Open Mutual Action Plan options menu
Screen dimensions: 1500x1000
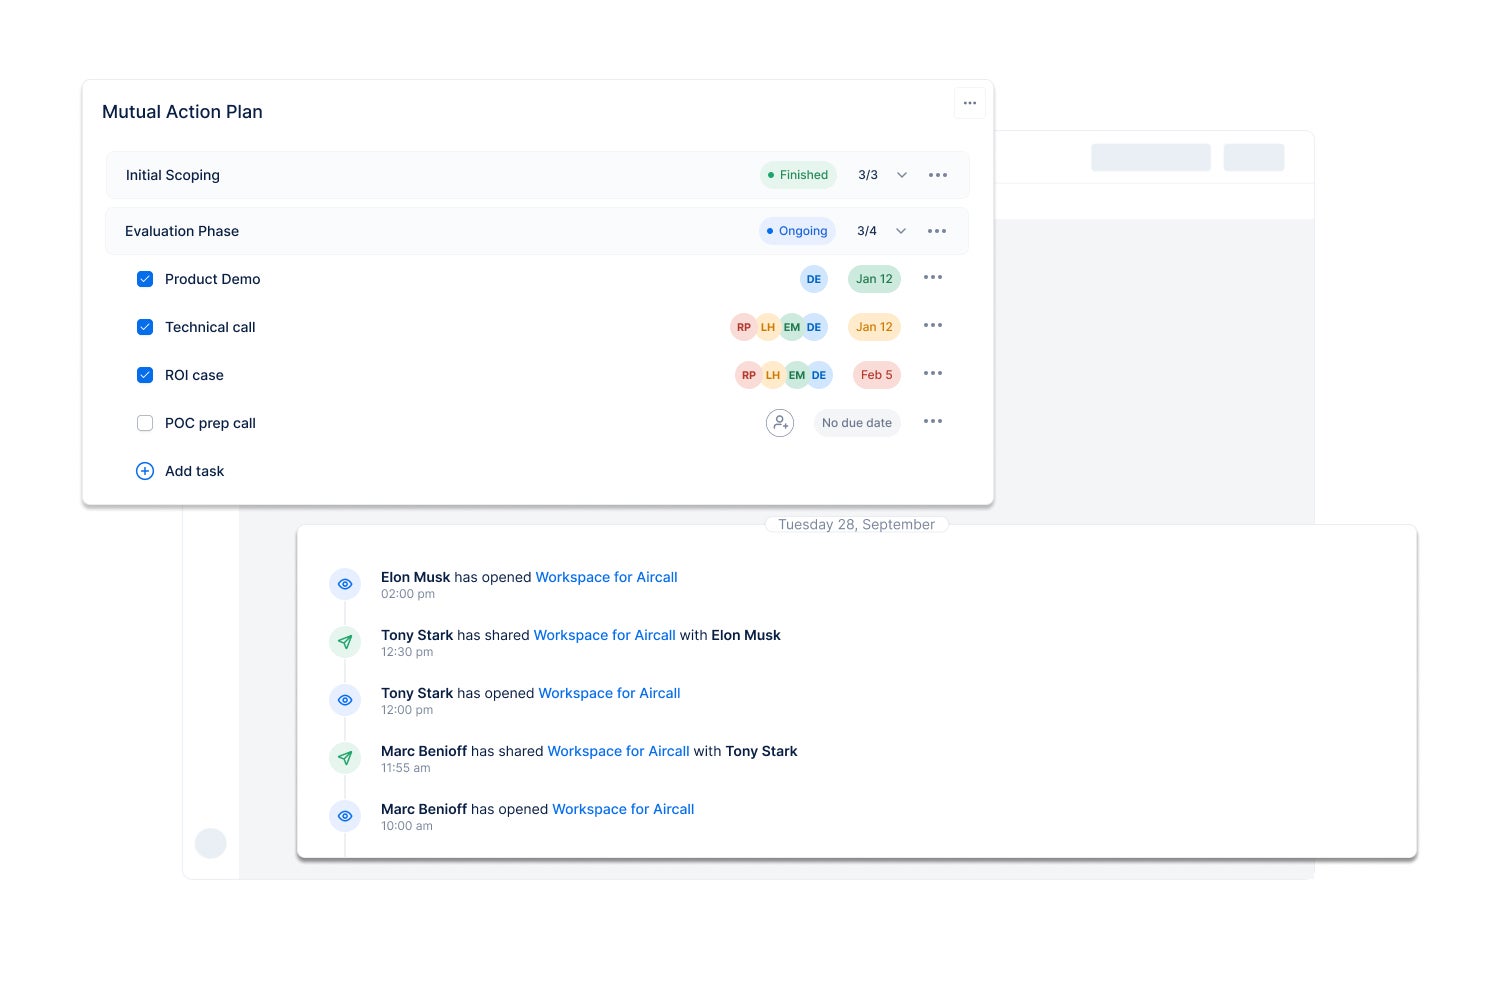coord(969,103)
